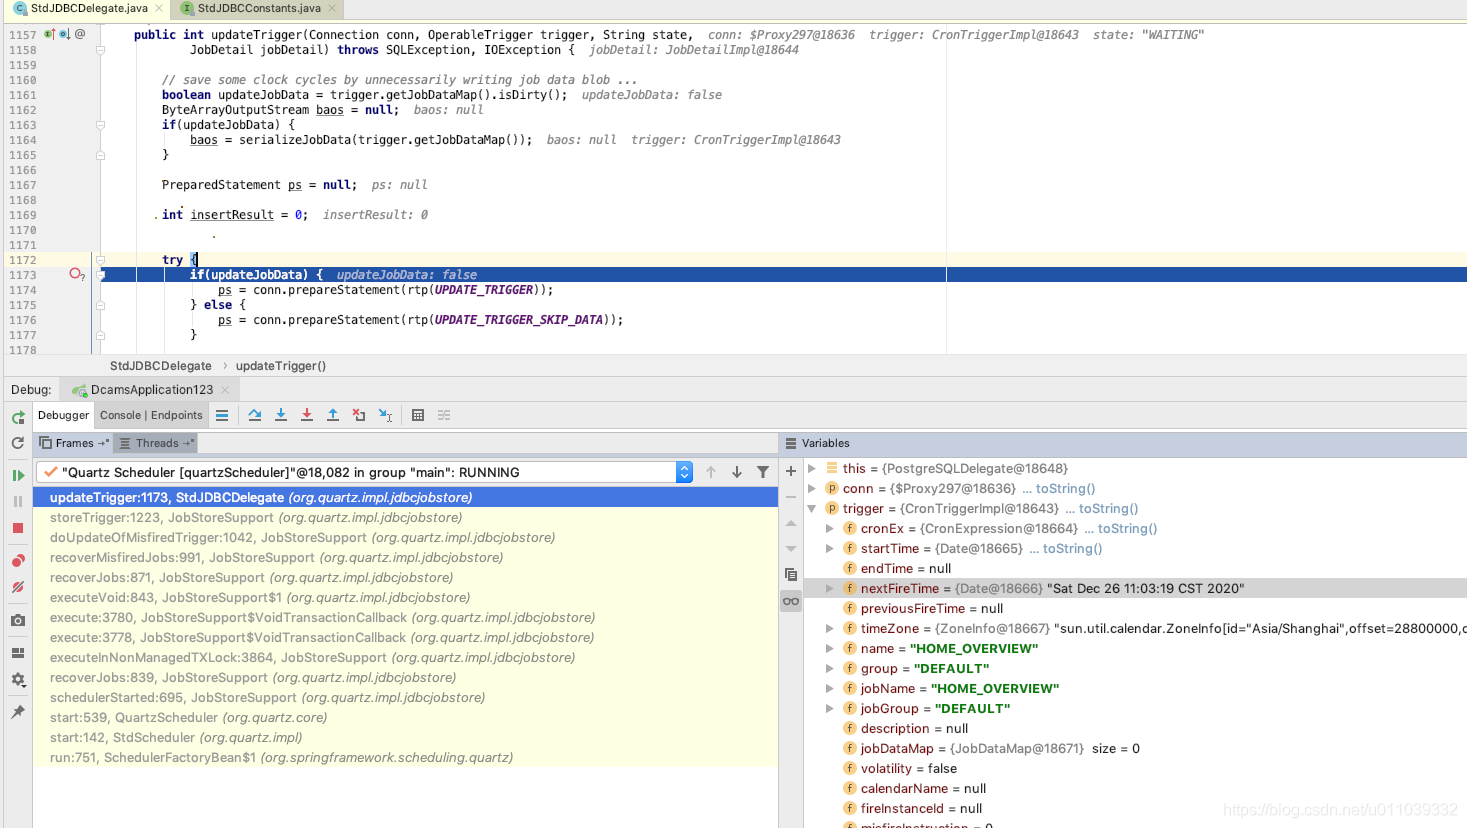Expand the timeZone field node
The width and height of the screenshot is (1467, 828).
(830, 628)
